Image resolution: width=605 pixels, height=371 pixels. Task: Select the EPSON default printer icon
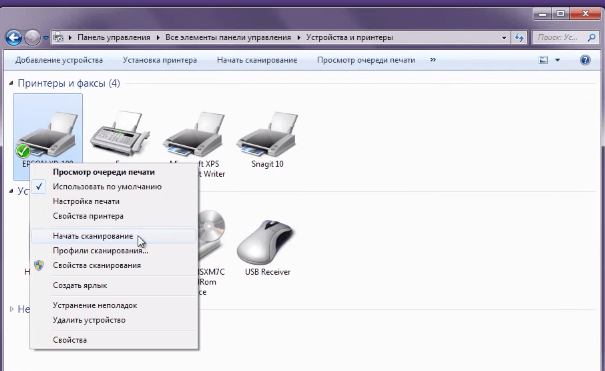[x=48, y=135]
